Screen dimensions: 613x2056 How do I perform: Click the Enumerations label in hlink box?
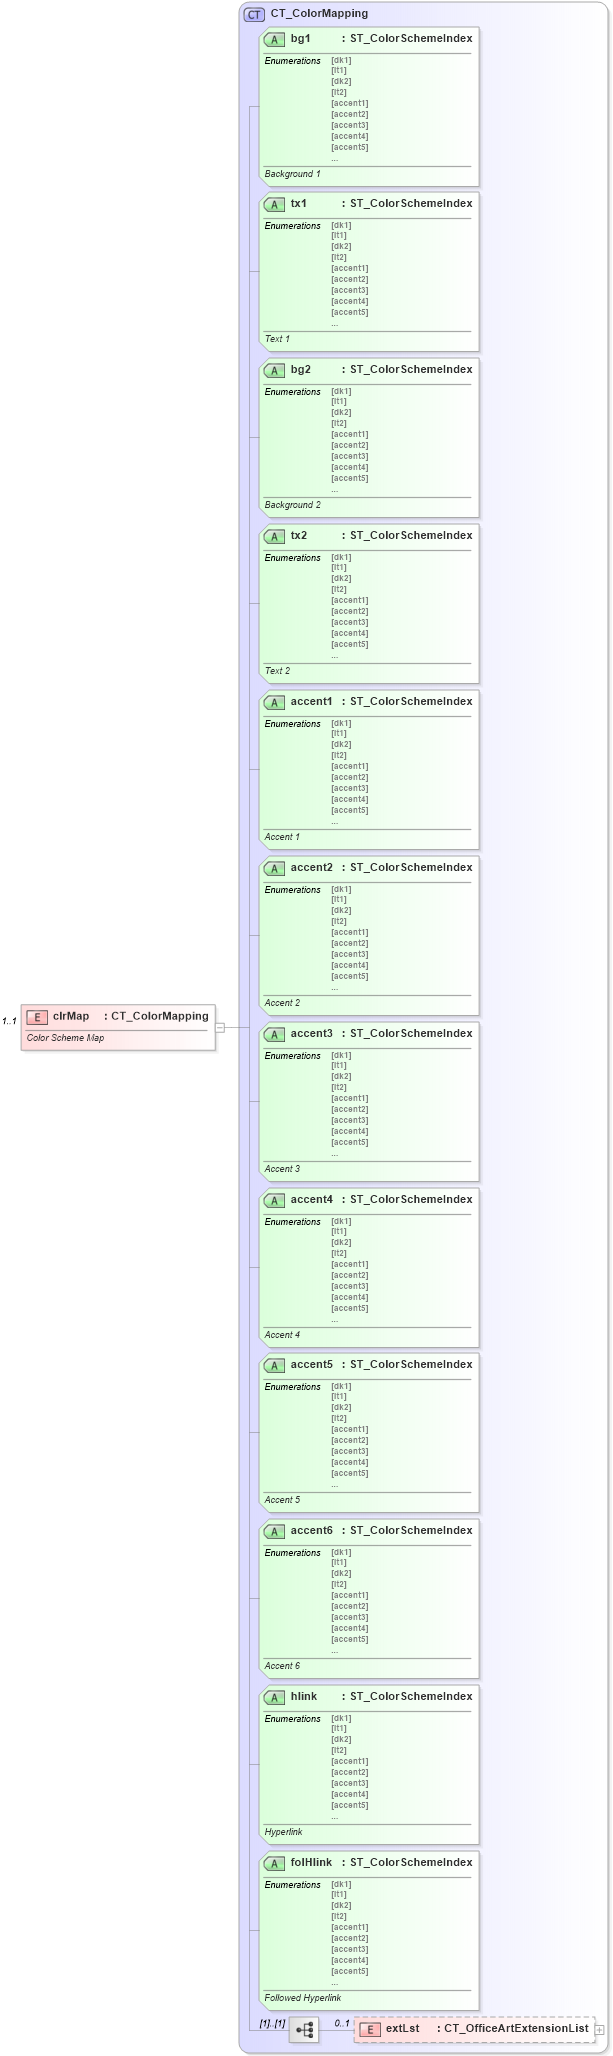[293, 1719]
